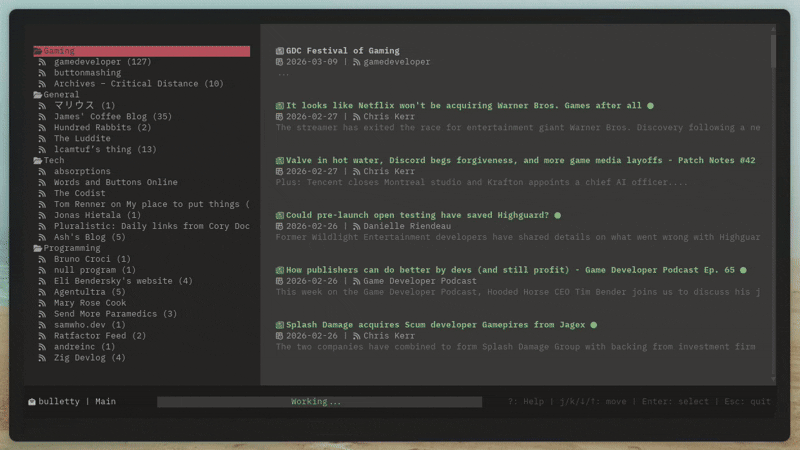
Task: Click RSS icon beside The Codist
Action: 42,194
